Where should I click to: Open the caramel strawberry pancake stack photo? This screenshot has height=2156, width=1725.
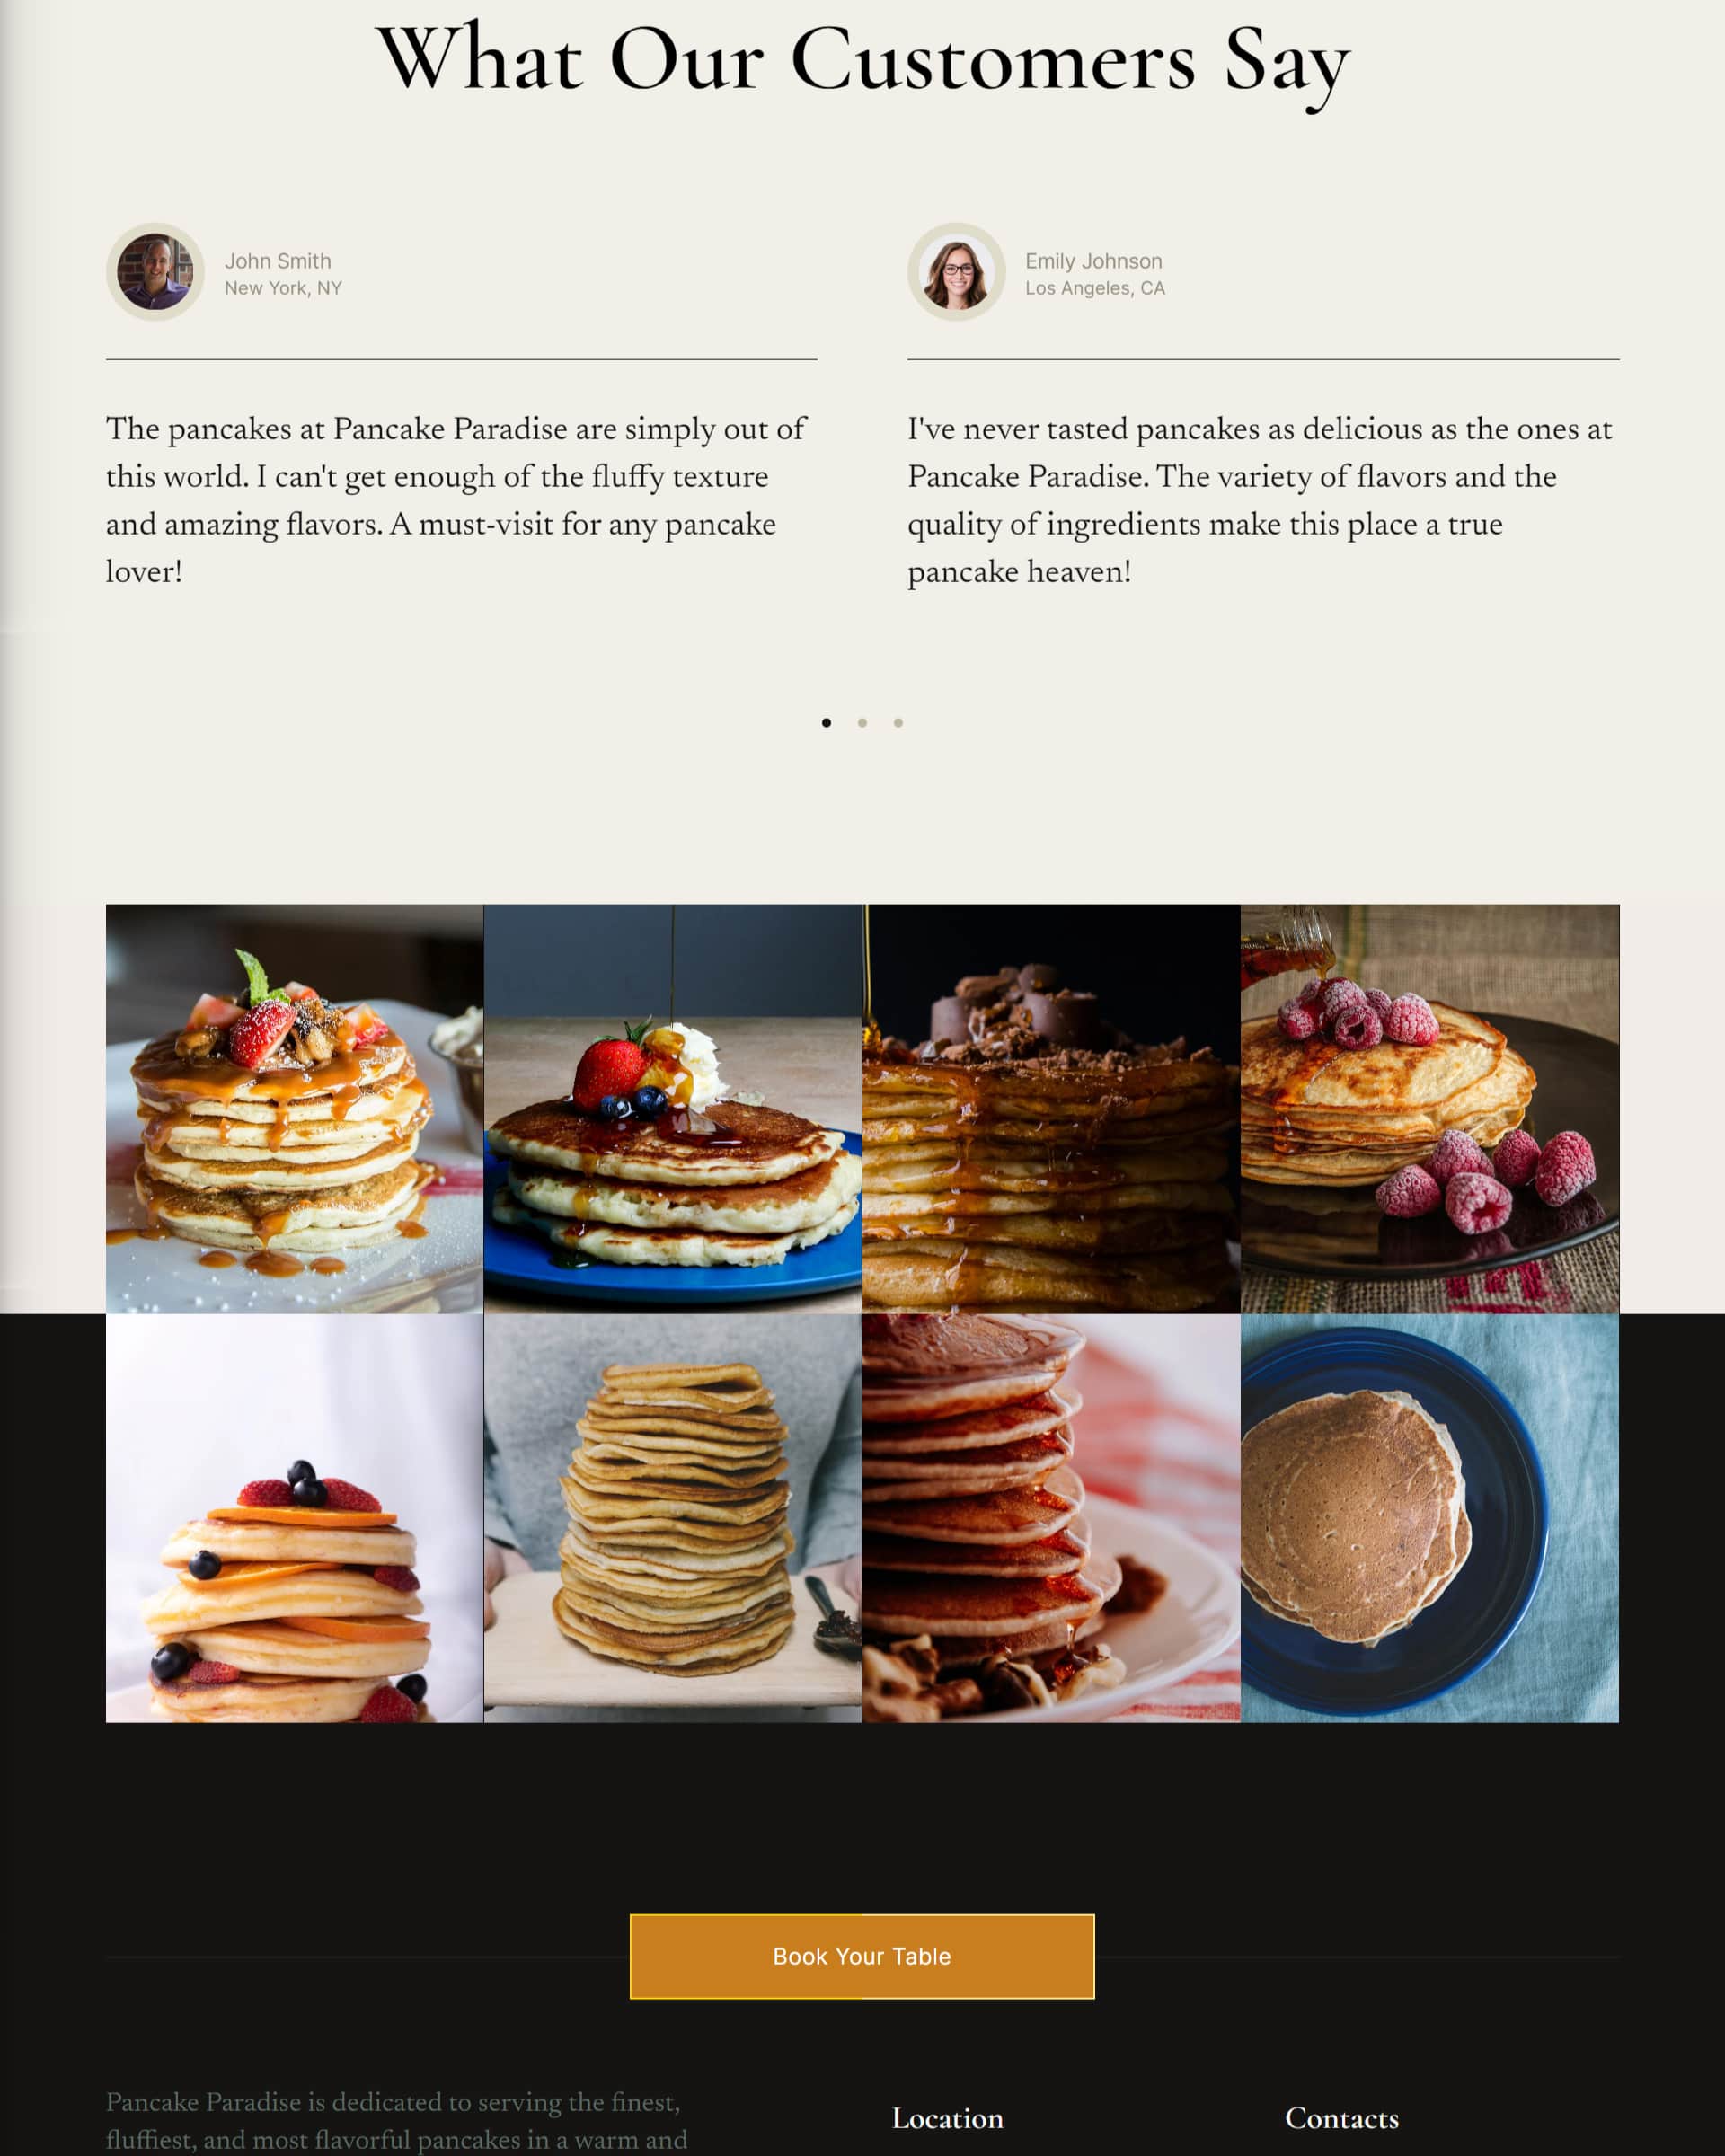click(294, 1109)
